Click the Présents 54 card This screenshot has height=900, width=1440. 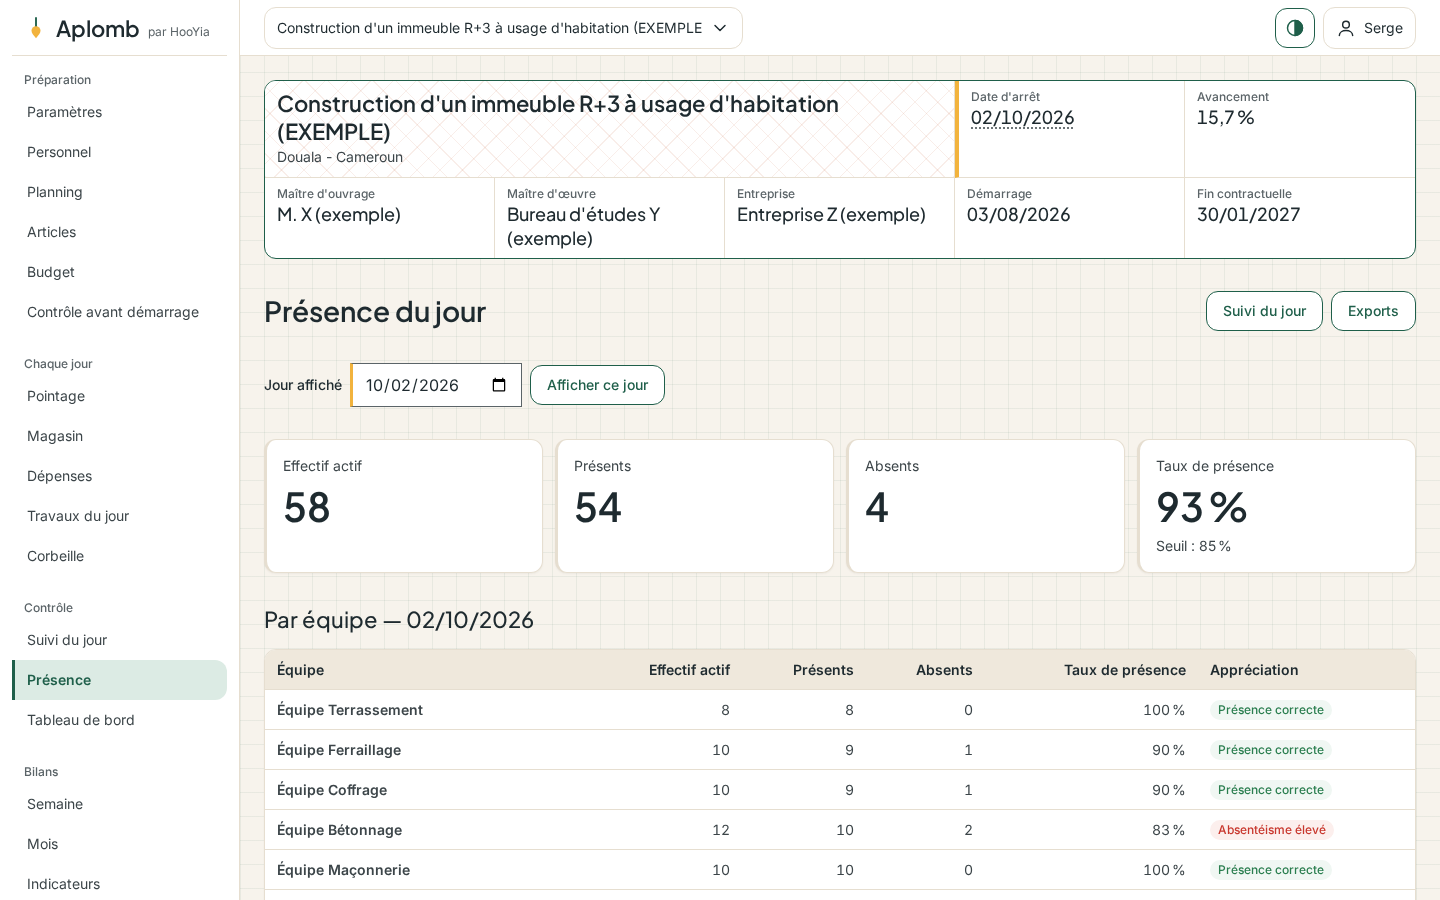[x=695, y=506]
